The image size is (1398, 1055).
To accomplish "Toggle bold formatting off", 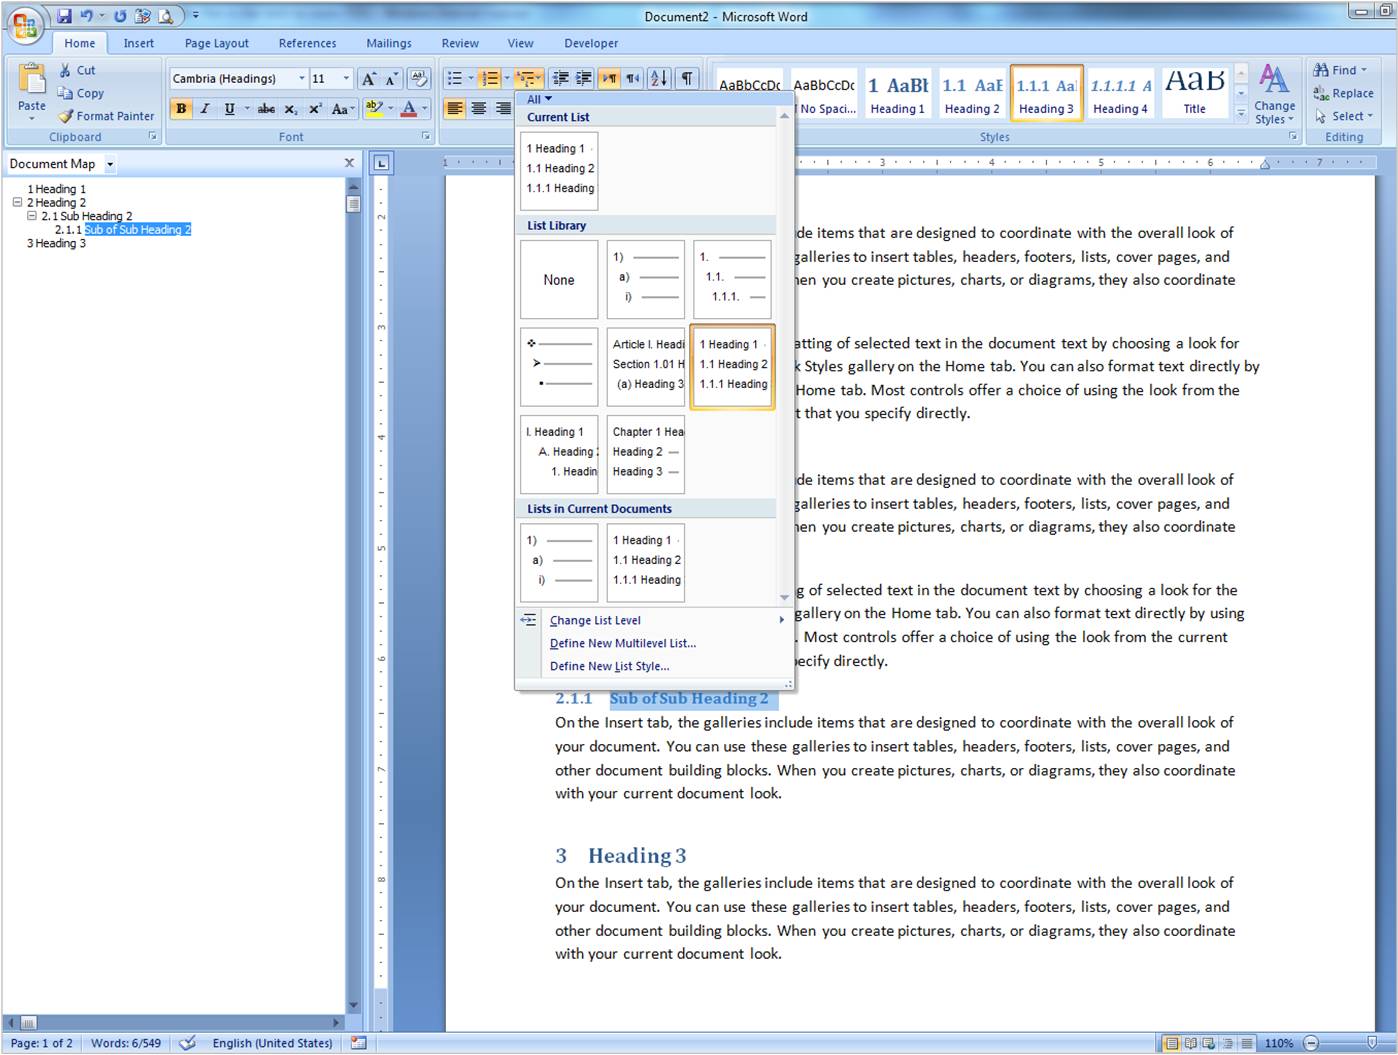I will [181, 109].
